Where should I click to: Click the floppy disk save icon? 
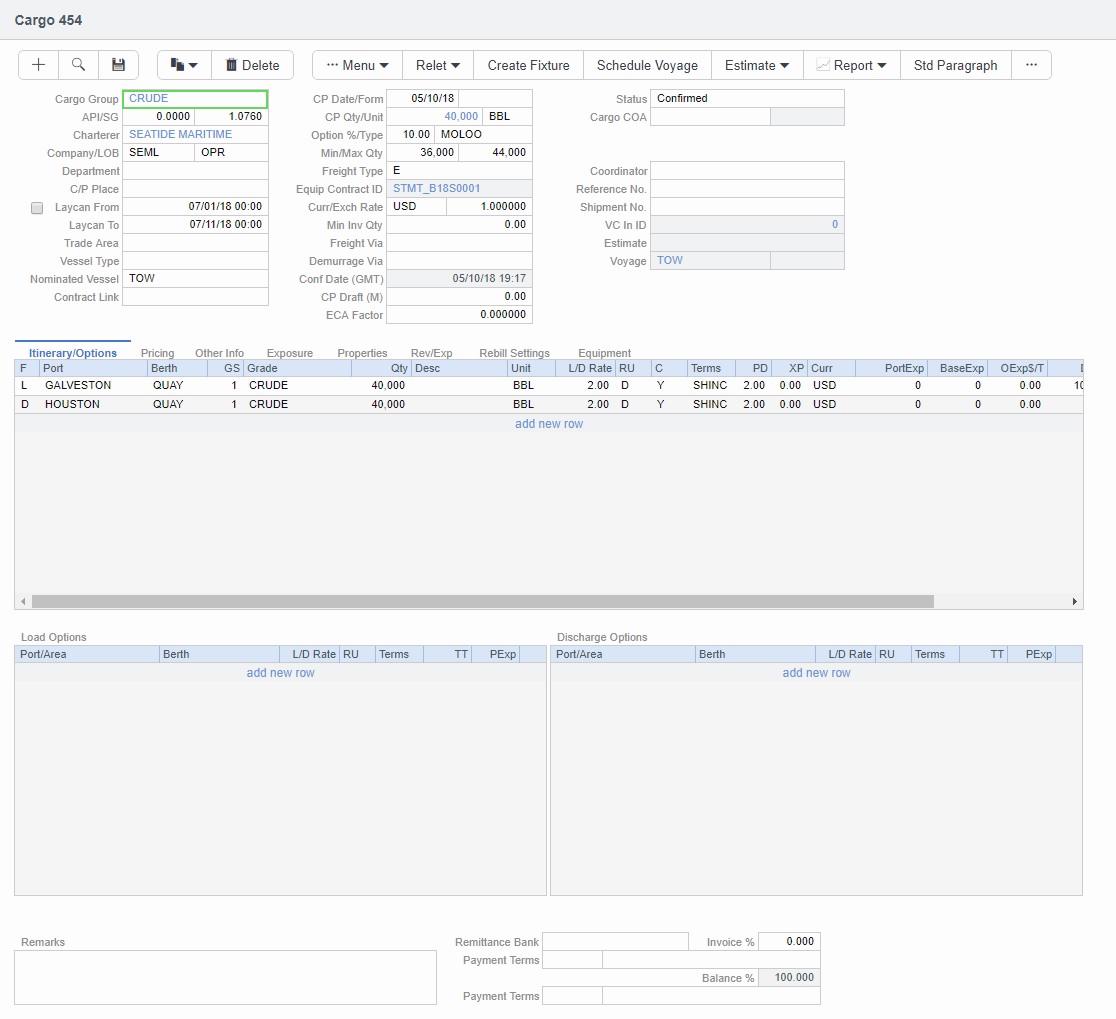[x=118, y=65]
